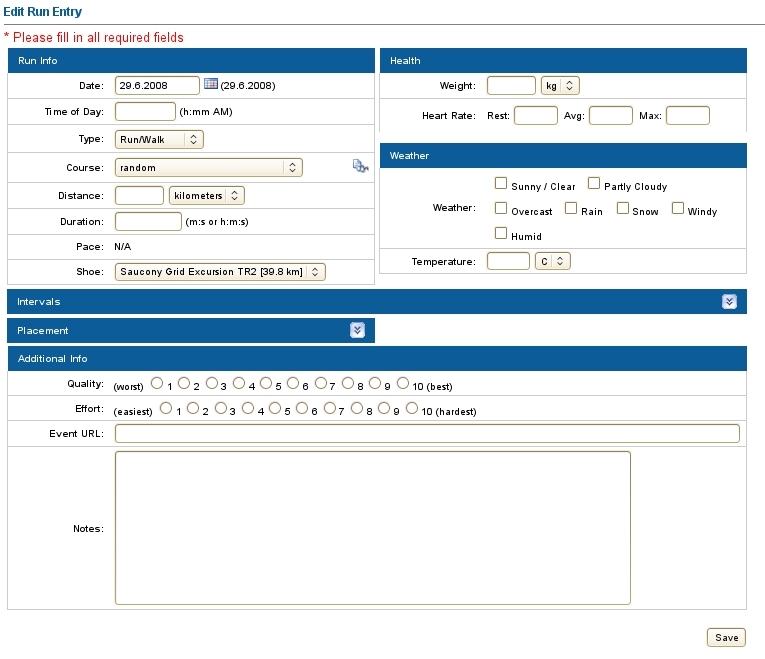Tick the Overcast checkbox
The height and width of the screenshot is (659, 765).
501,208
